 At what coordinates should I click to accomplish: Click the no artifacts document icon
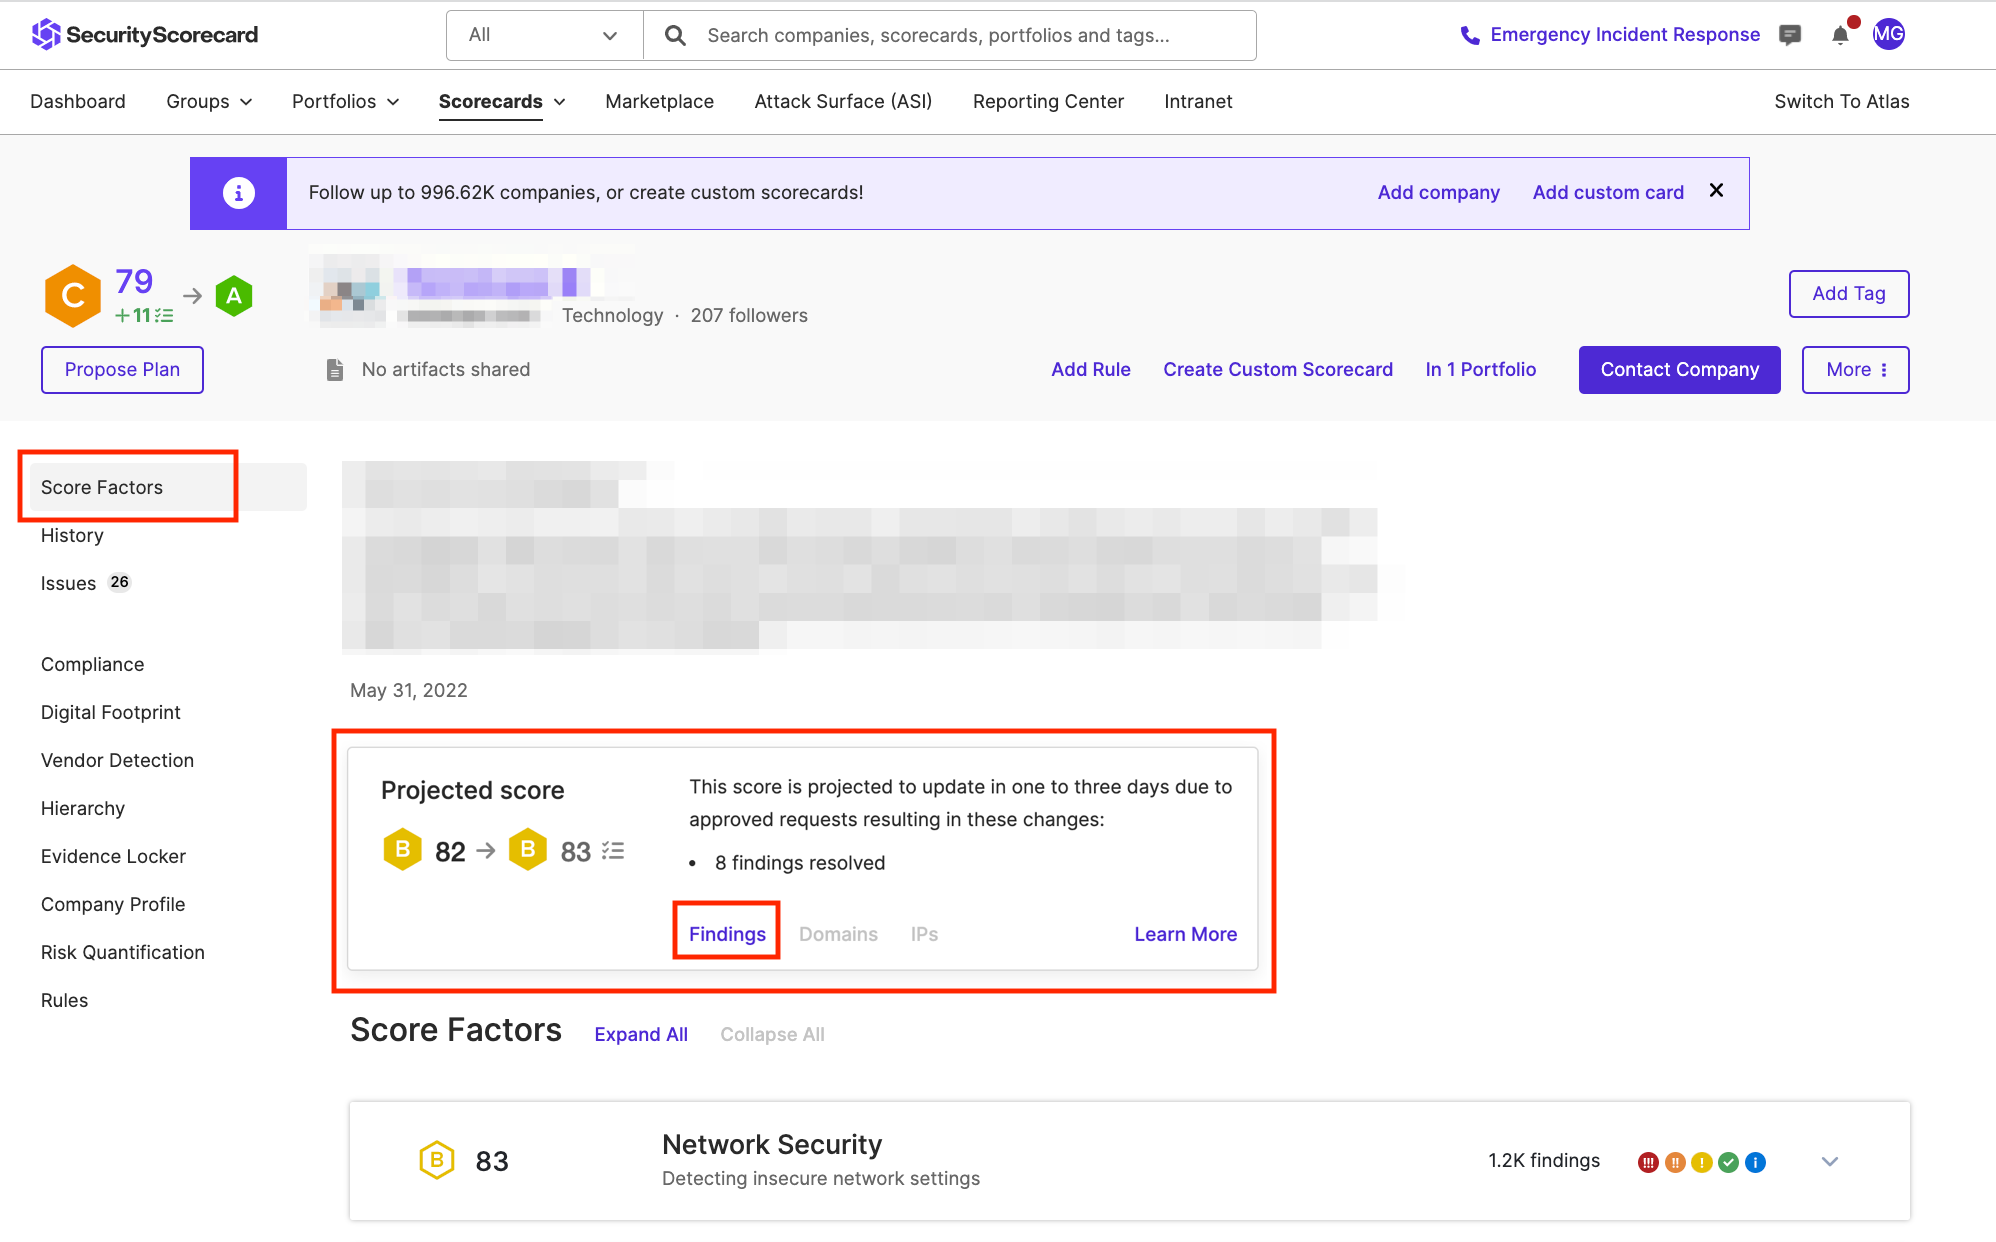tap(335, 370)
